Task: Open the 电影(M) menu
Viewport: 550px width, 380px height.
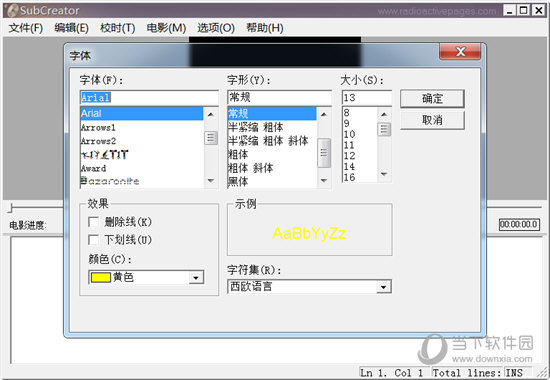Action: pos(166,28)
